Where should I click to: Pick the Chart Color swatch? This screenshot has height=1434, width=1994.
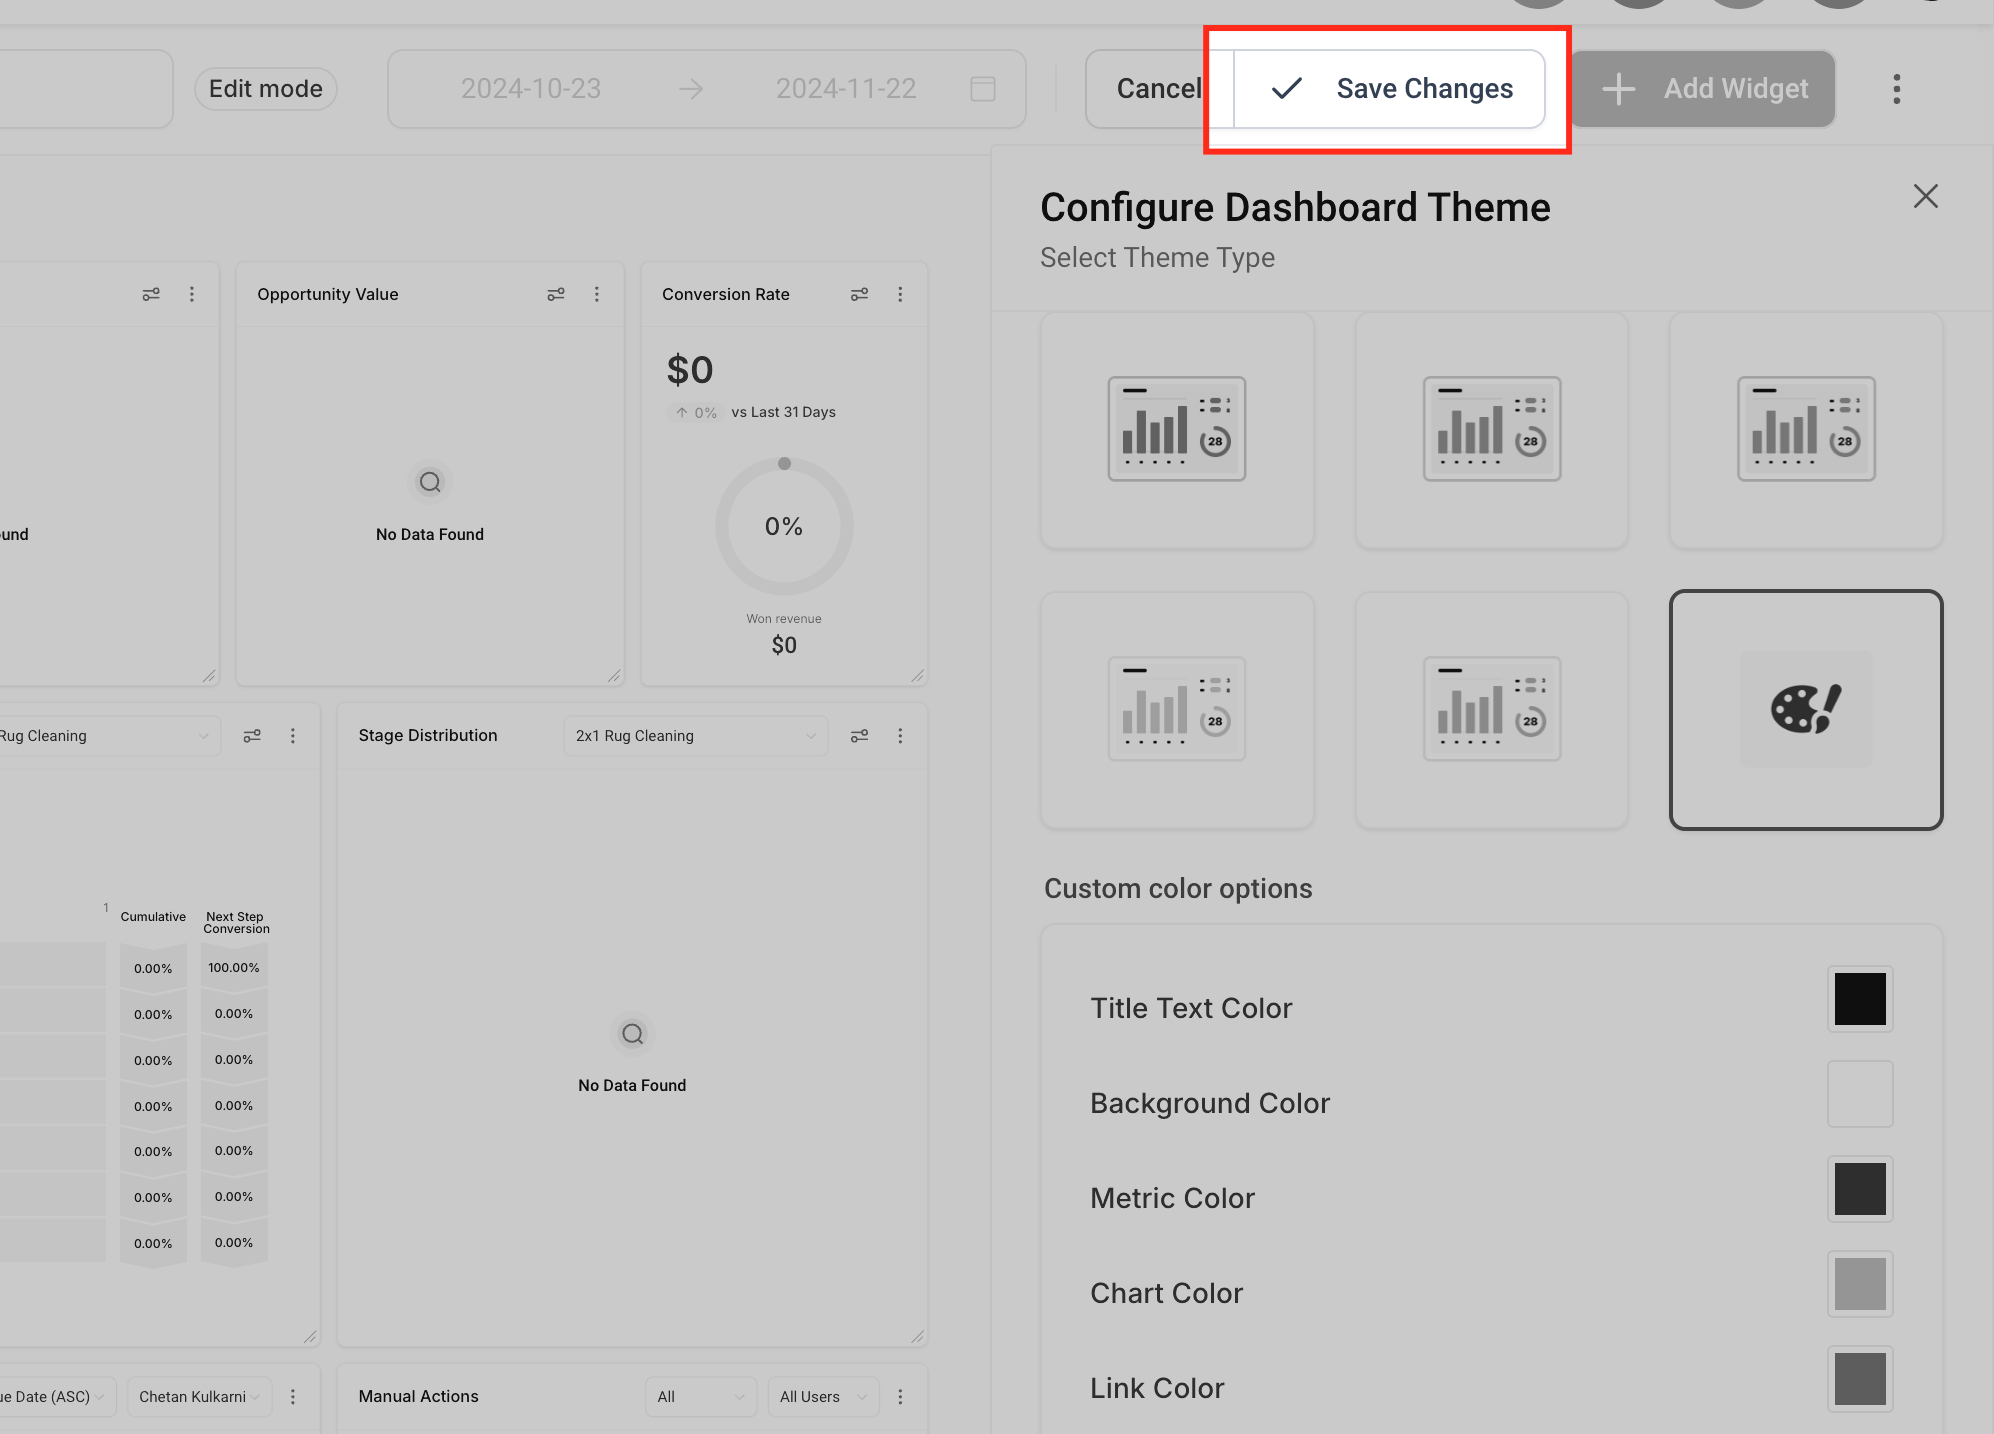(1859, 1284)
